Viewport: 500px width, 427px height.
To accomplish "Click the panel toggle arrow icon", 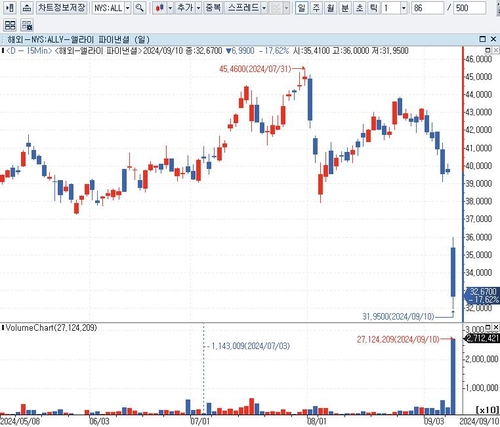I will pos(10,8).
